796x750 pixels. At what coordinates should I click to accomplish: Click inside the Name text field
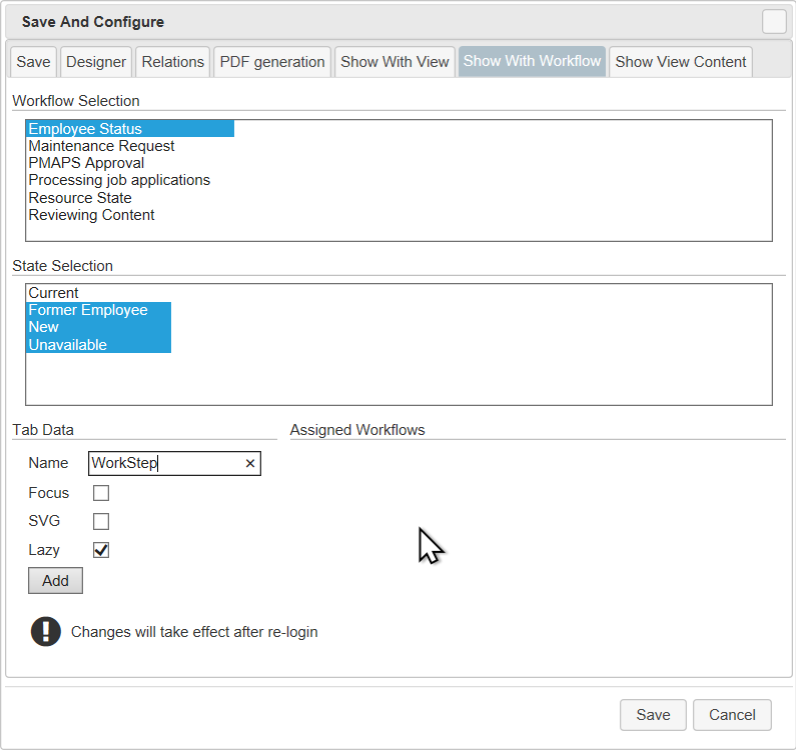[164, 463]
